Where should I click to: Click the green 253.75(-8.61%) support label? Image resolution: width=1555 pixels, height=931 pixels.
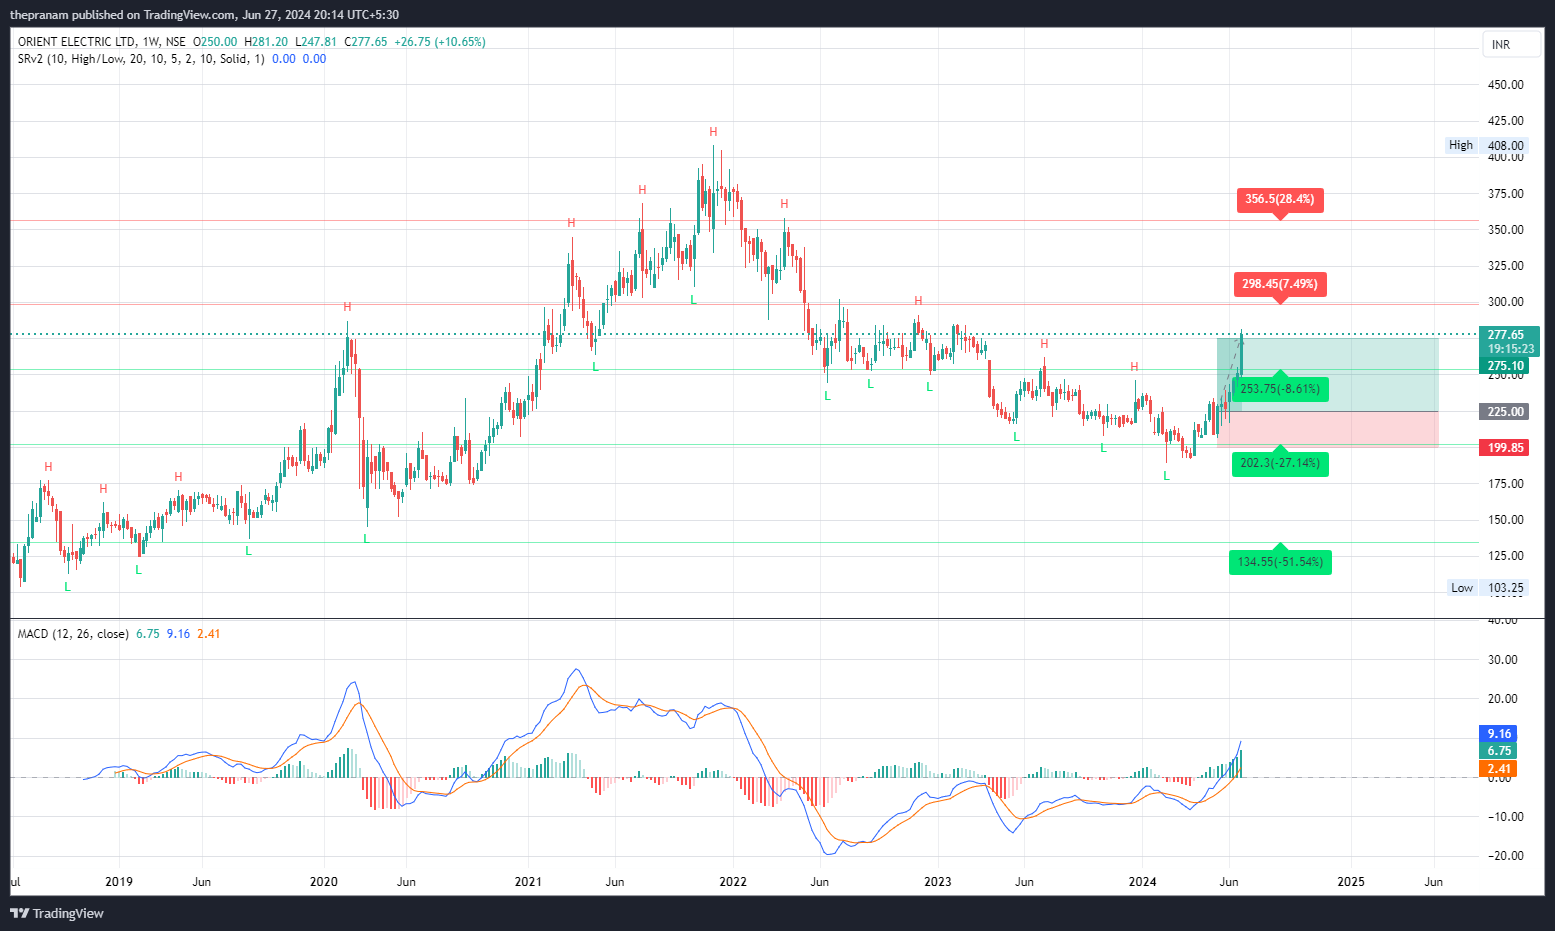point(1280,389)
